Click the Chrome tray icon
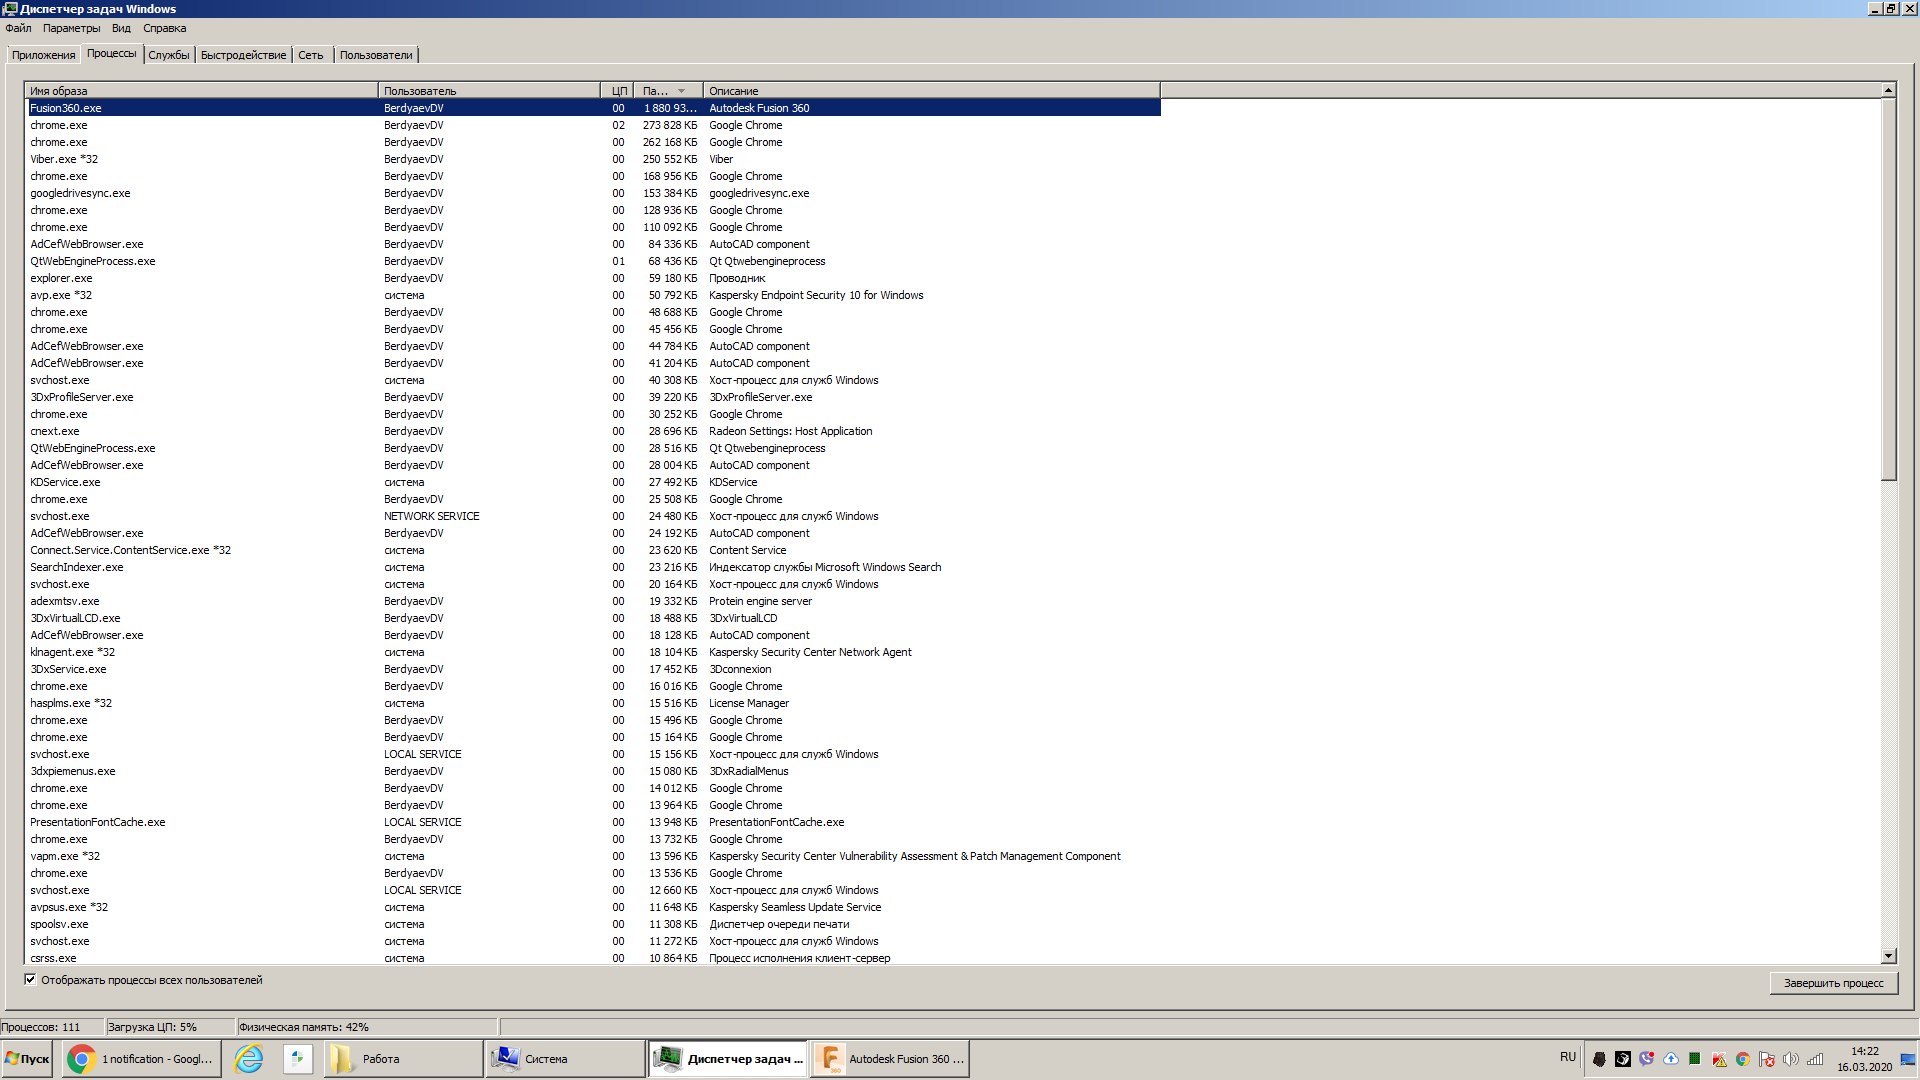This screenshot has width=1920, height=1080. 1743,1059
